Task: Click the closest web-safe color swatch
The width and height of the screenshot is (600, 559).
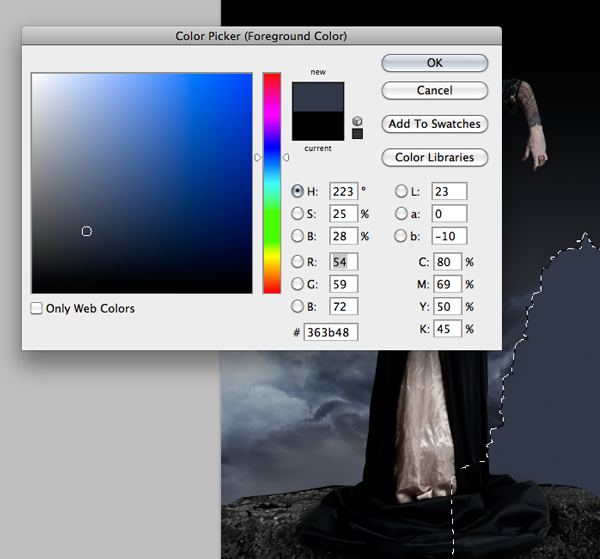Action: click(x=357, y=134)
